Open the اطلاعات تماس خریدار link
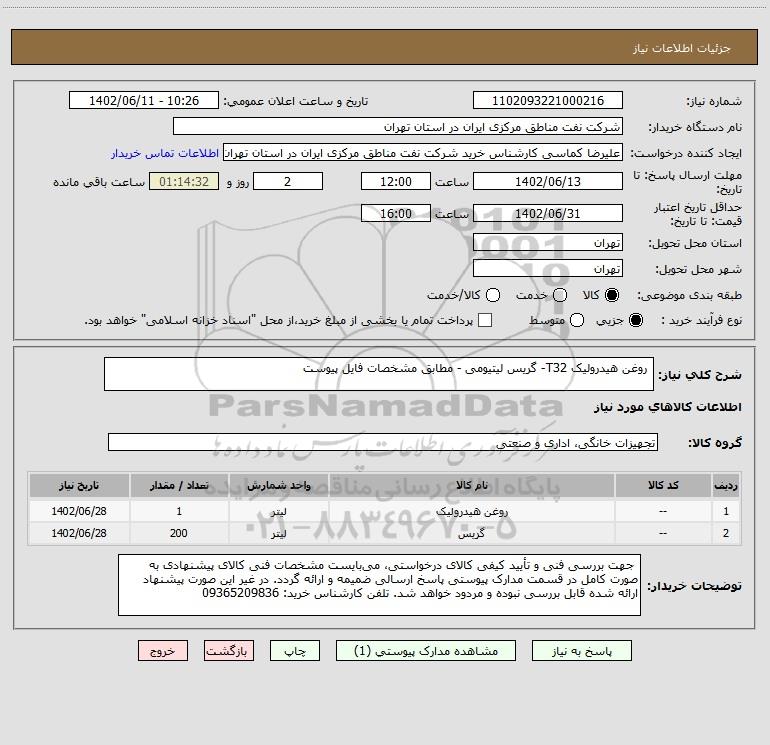 [x=165, y=153]
